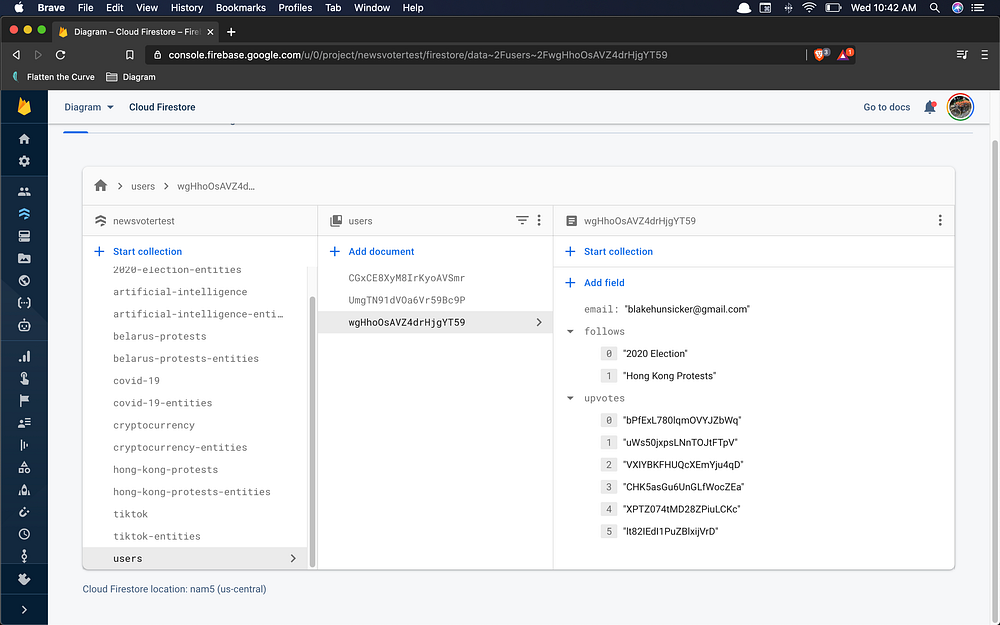Click the filter icon in users column

[x=521, y=220]
